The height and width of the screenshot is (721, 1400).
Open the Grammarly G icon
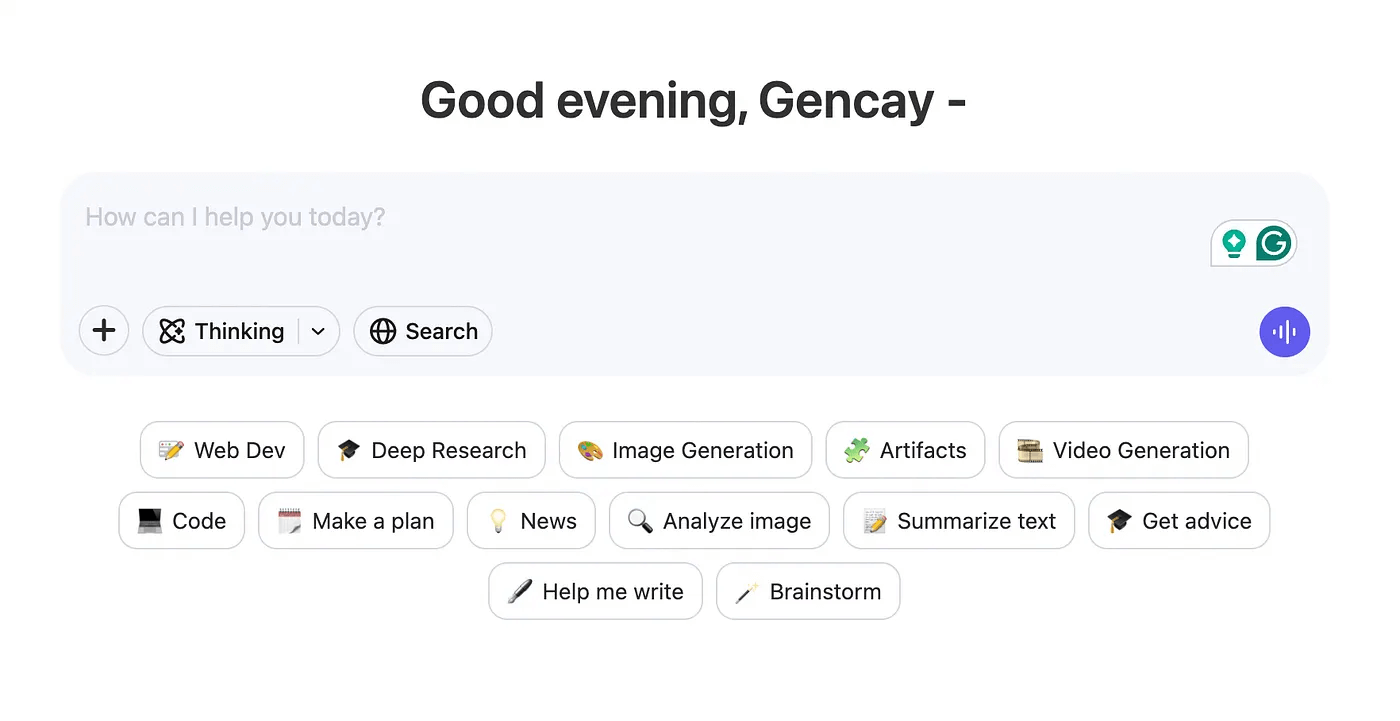pyautogui.click(x=1273, y=243)
